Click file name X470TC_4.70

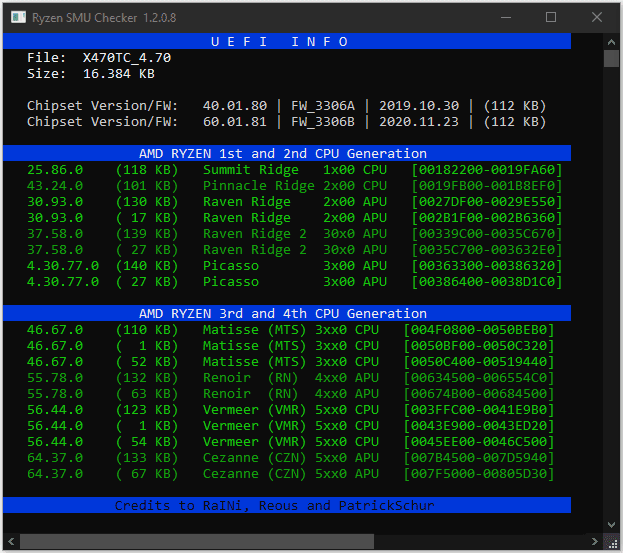coord(127,58)
